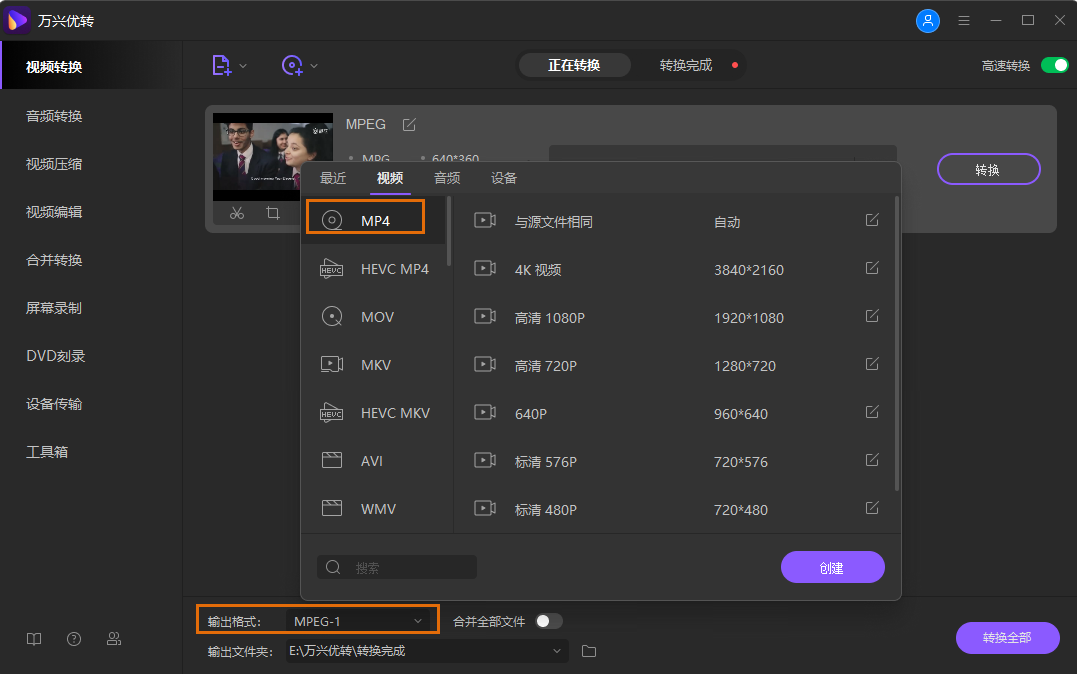Viewport: 1077px width, 674px height.
Task: Click the pencil edit icon next to MPEG filename
Action: pyautogui.click(x=408, y=124)
